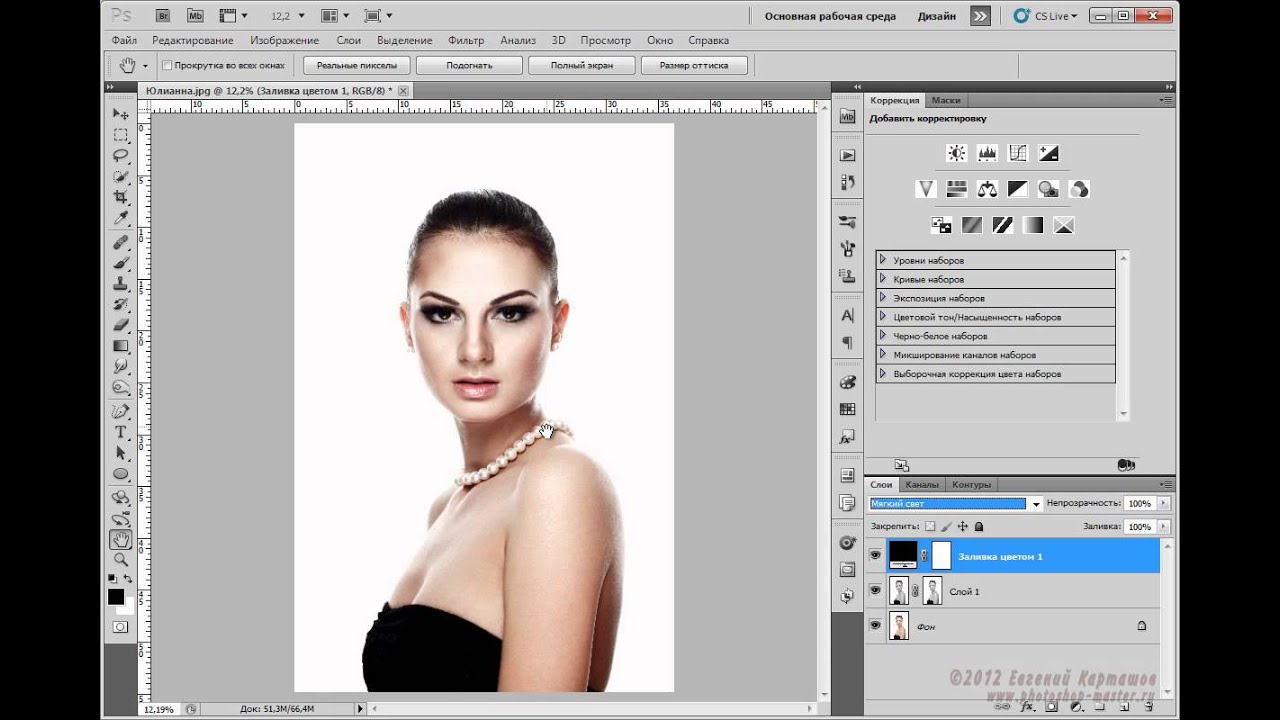
Task: Delete layer using the trash icon
Action: click(1147, 706)
